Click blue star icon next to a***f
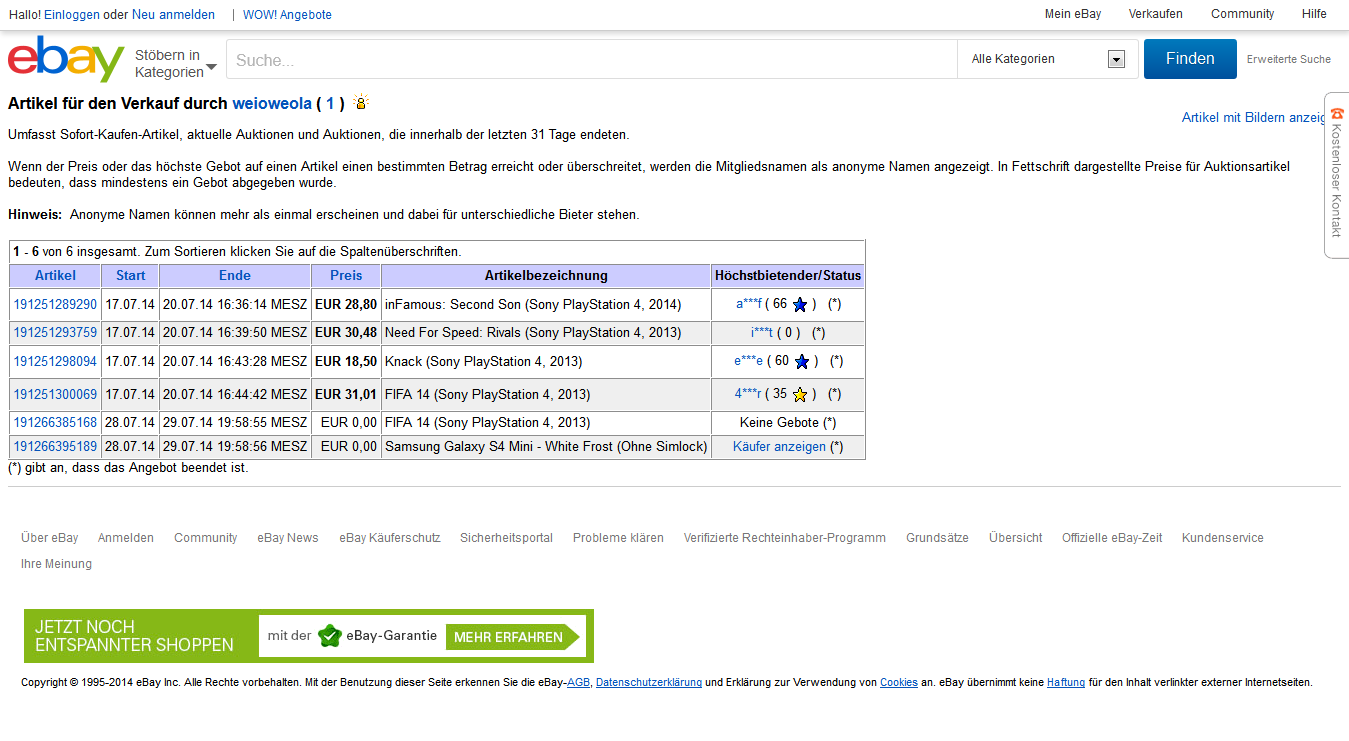This screenshot has width=1349, height=741. 800,305
